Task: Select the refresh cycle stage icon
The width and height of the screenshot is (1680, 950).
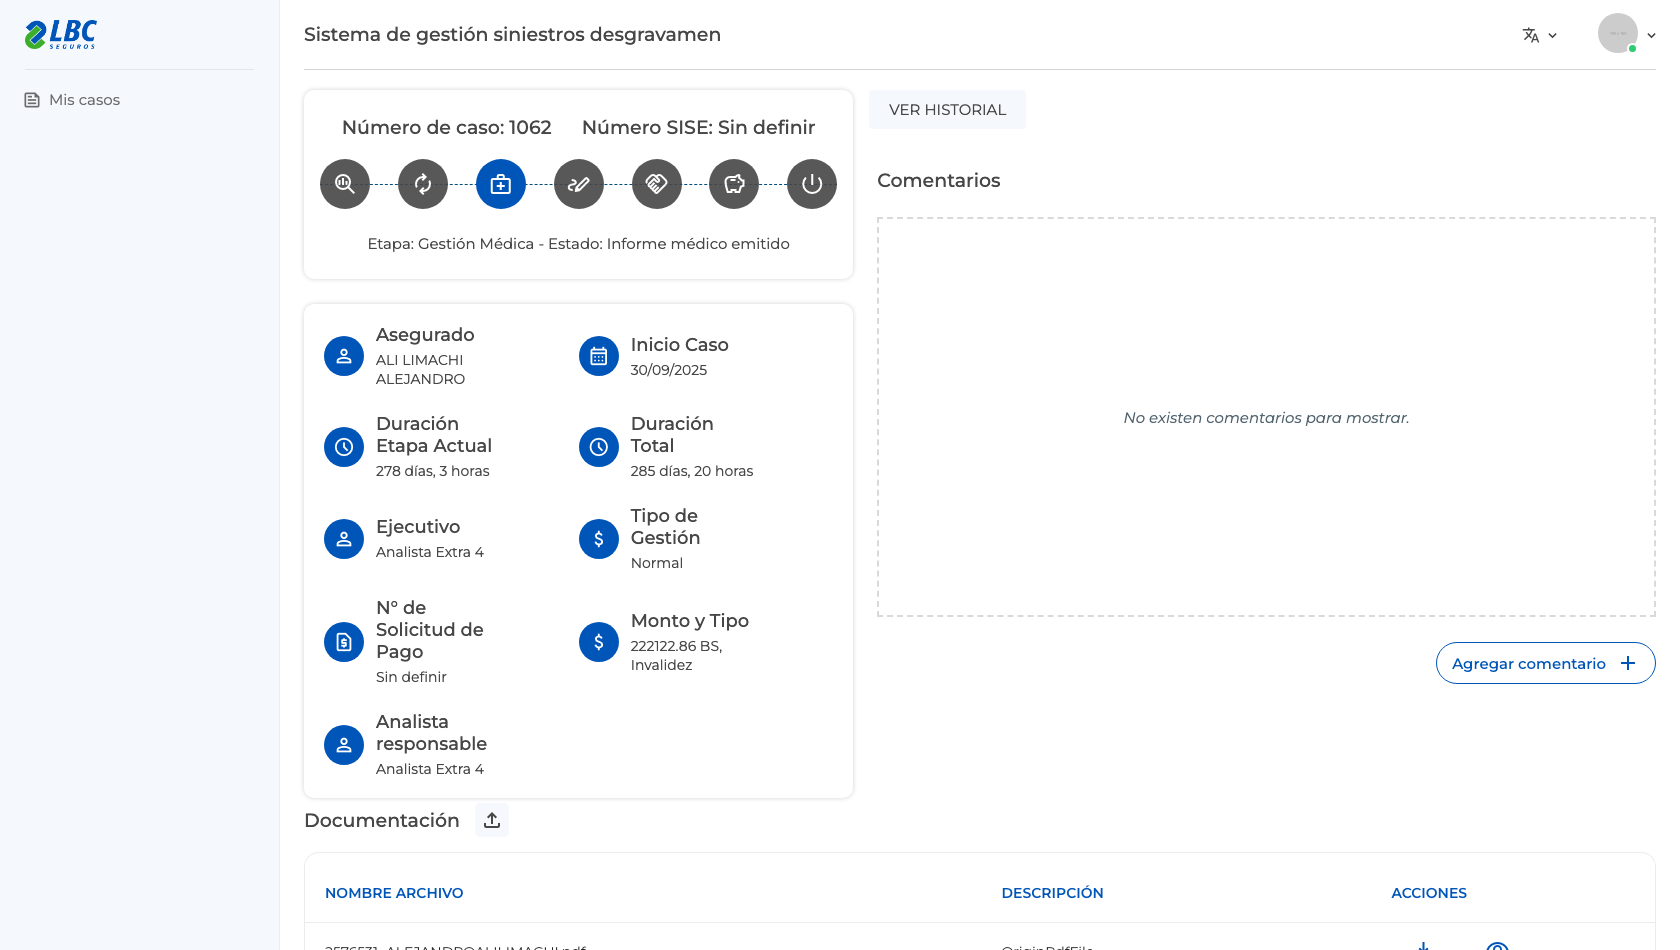Action: tap(423, 184)
